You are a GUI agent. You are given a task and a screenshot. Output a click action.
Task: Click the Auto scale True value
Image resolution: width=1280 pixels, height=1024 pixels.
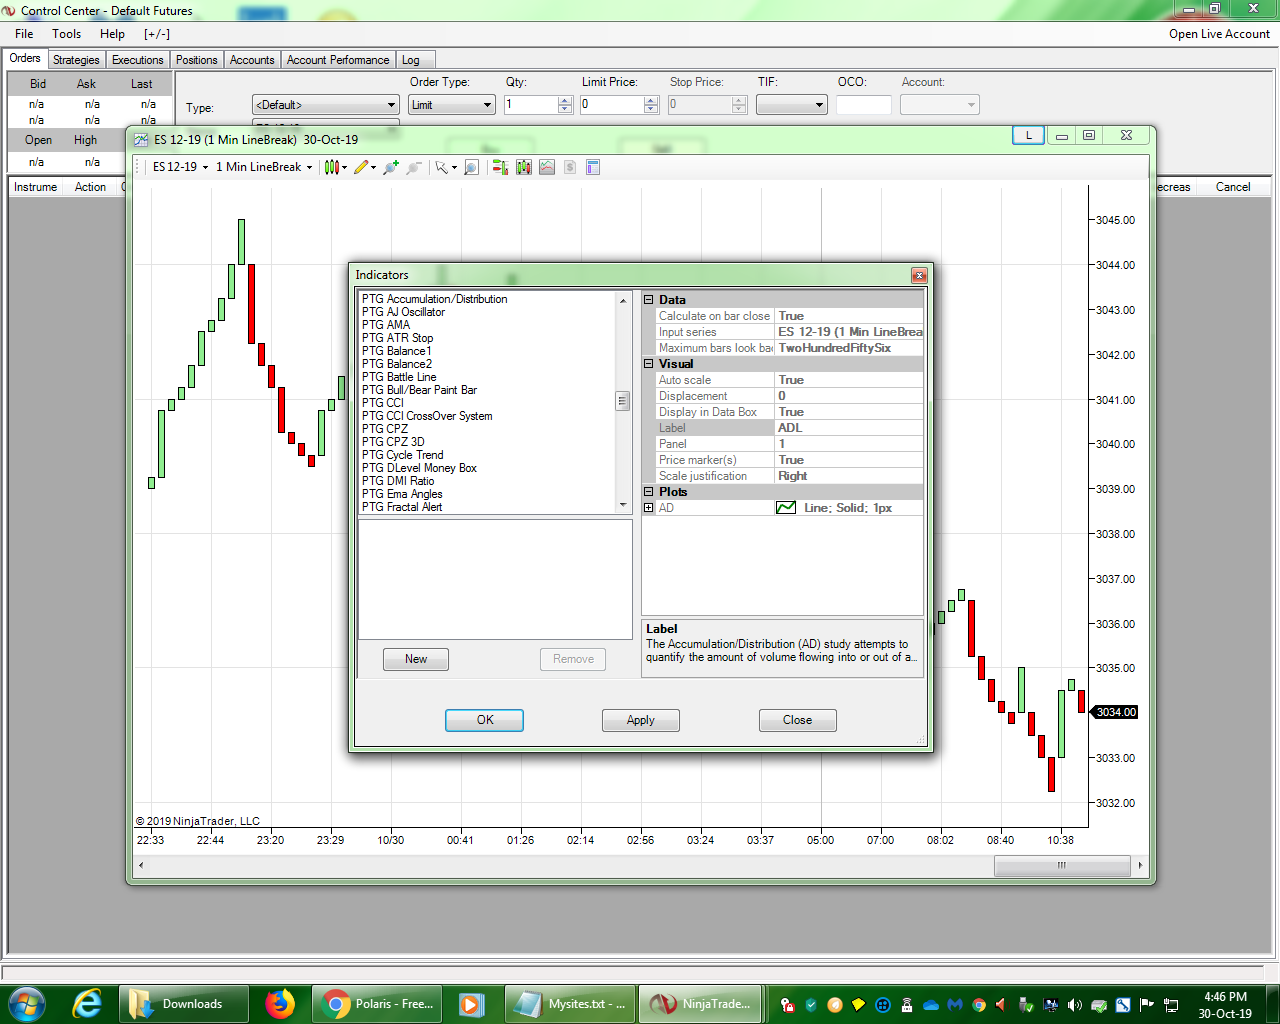849,380
